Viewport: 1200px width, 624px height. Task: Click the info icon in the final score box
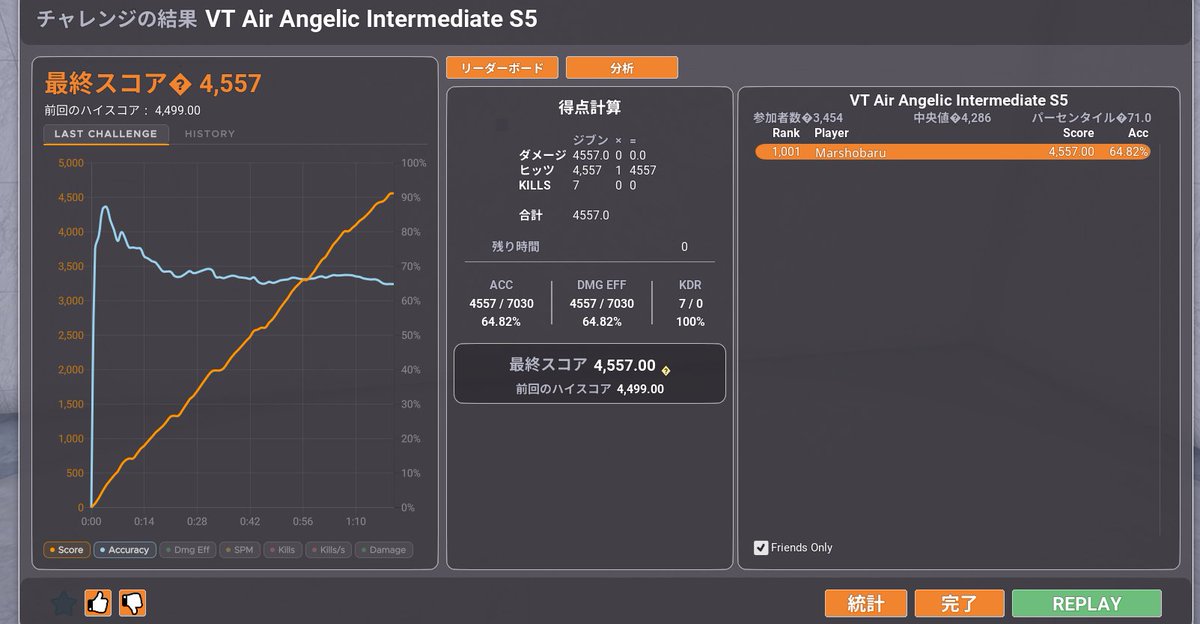(x=666, y=370)
